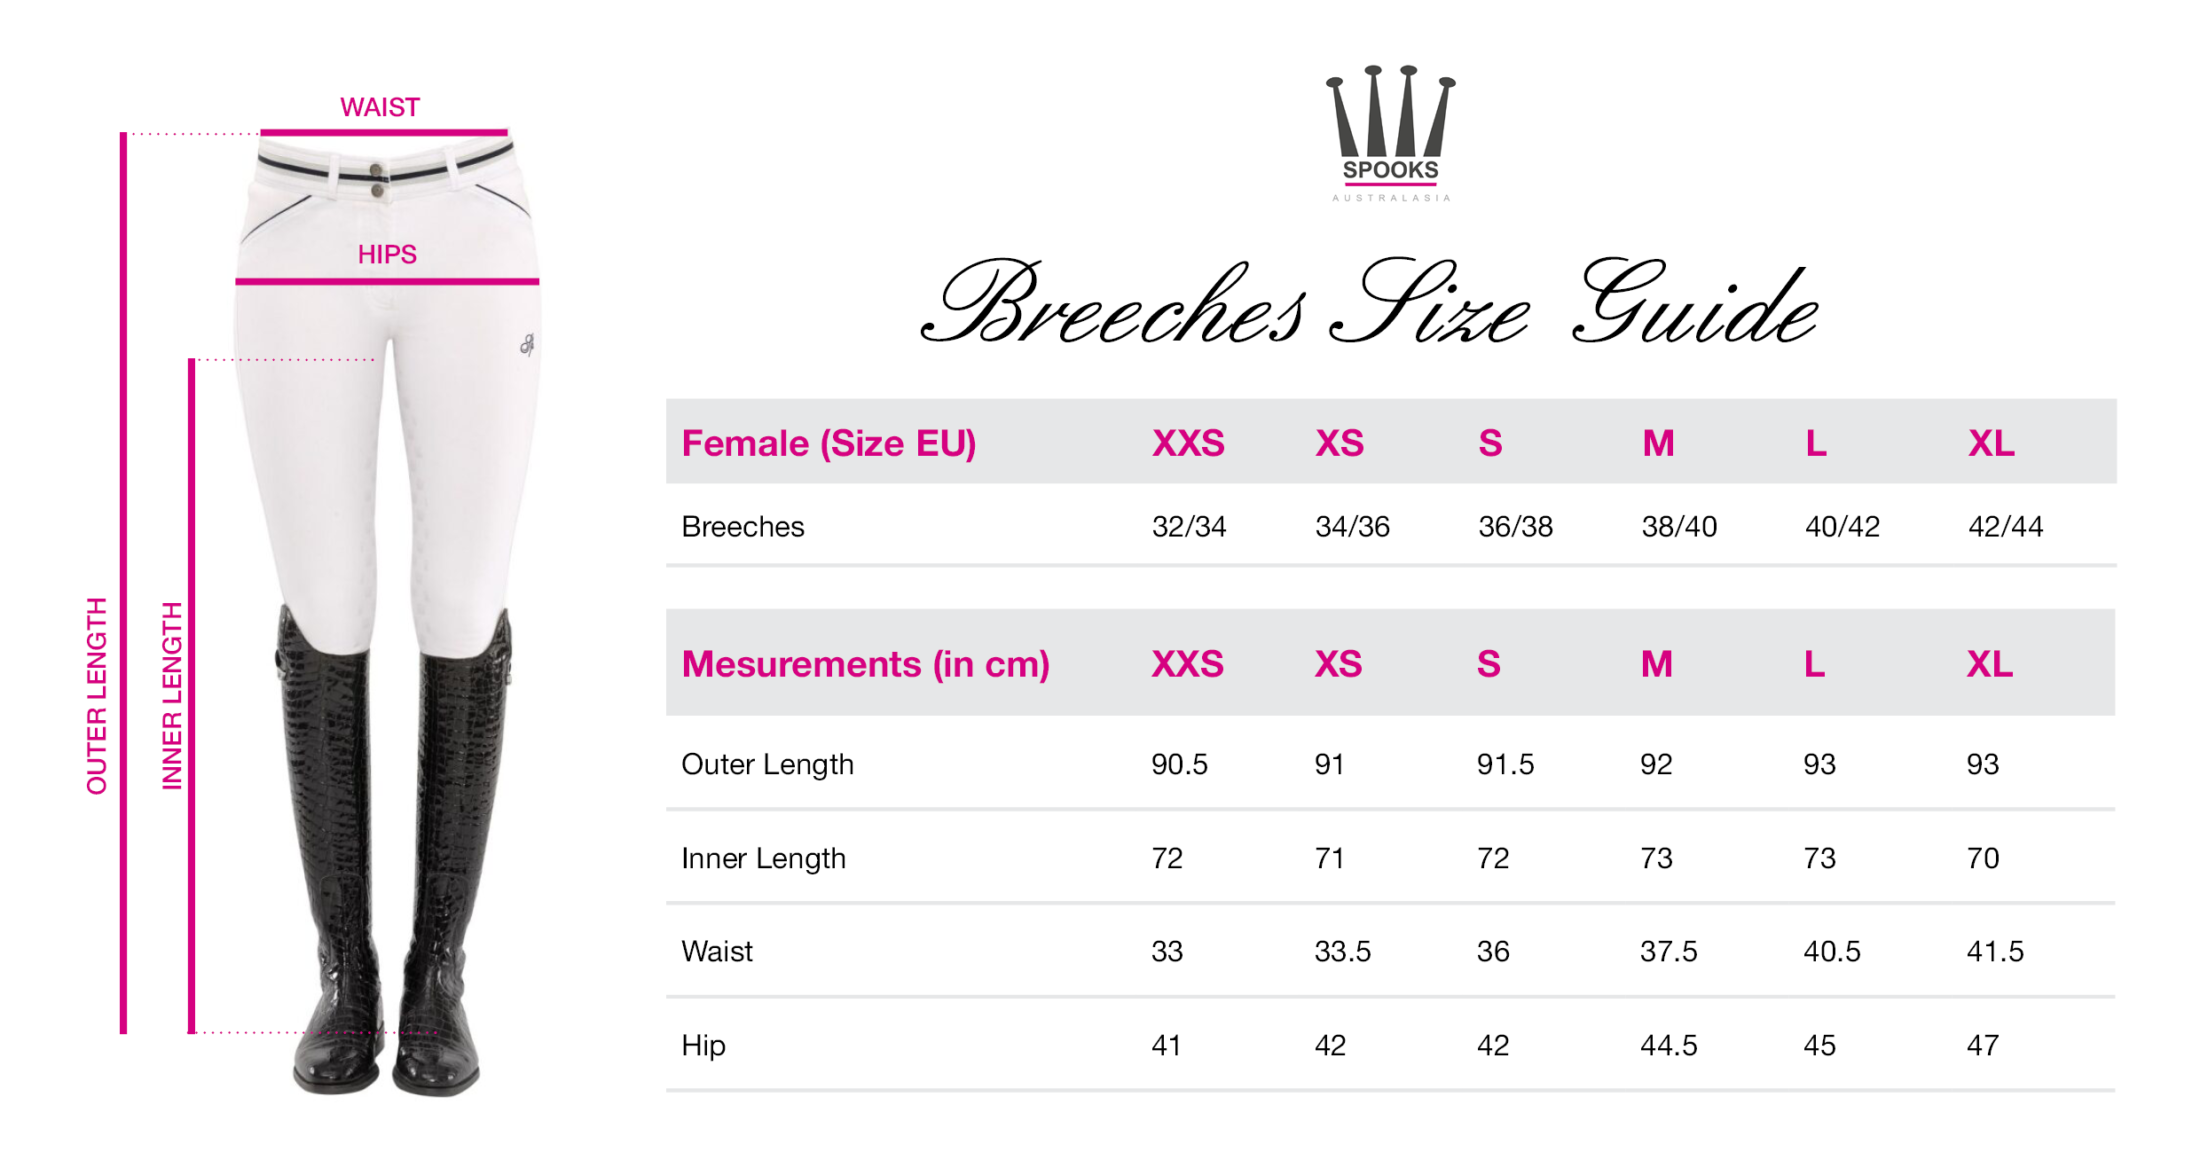Click the 44.5 hip value for M
Viewport: 2200px width, 1152px height.
pos(1669,1046)
